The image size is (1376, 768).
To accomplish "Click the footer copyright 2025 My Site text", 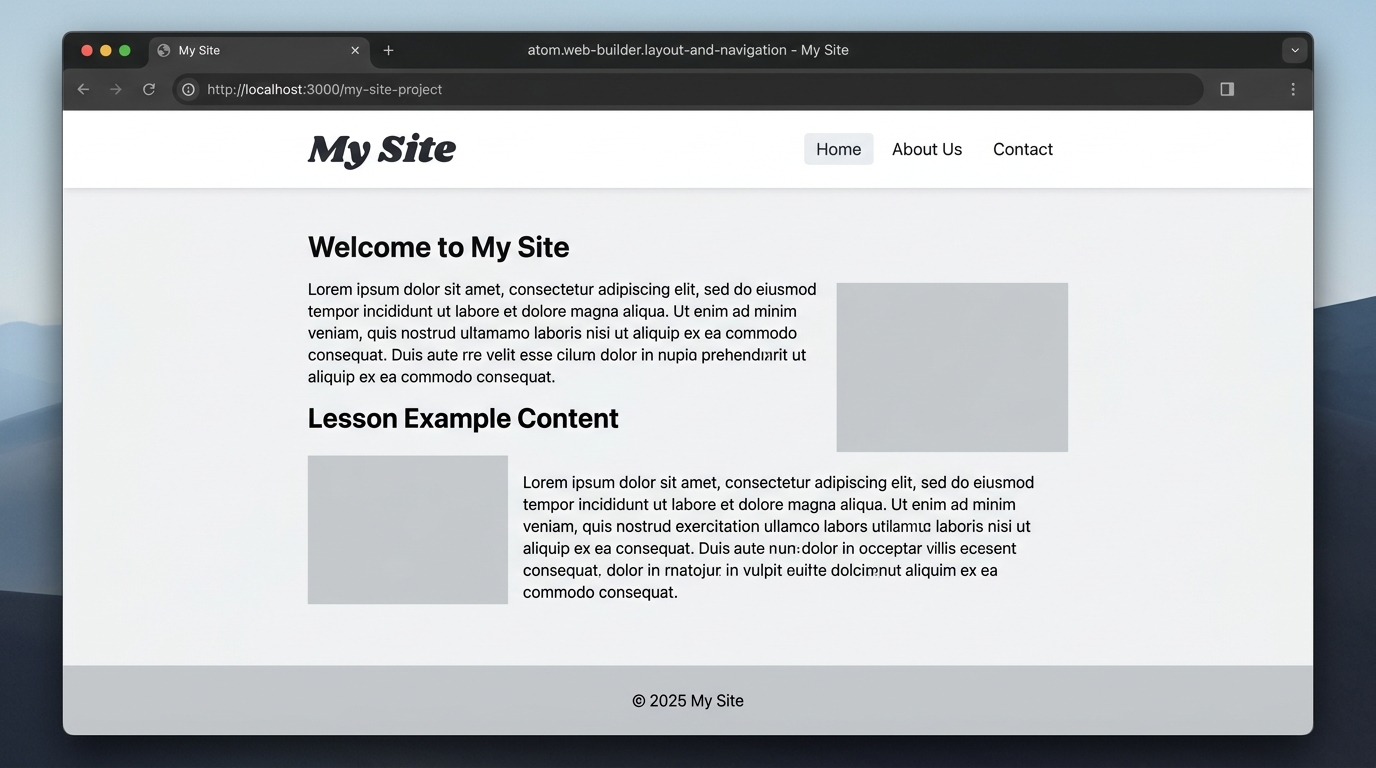I will [x=688, y=701].
